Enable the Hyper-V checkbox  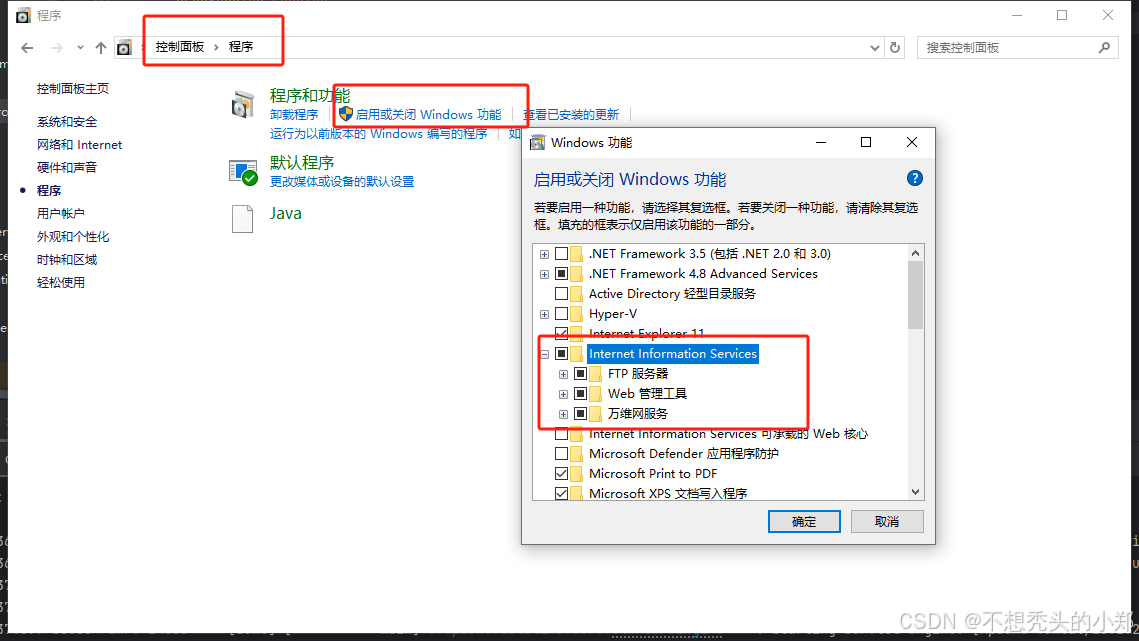point(562,314)
